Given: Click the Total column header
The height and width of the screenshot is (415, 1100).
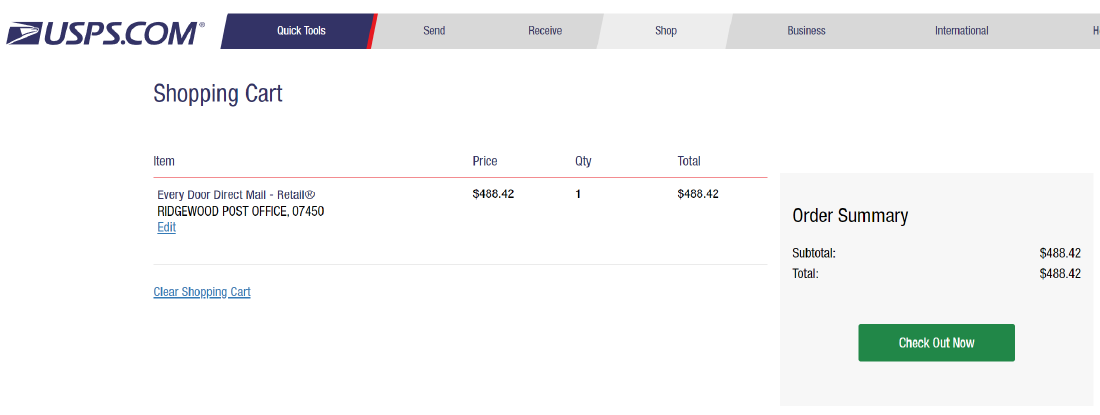Looking at the screenshot, I should (x=689, y=161).
